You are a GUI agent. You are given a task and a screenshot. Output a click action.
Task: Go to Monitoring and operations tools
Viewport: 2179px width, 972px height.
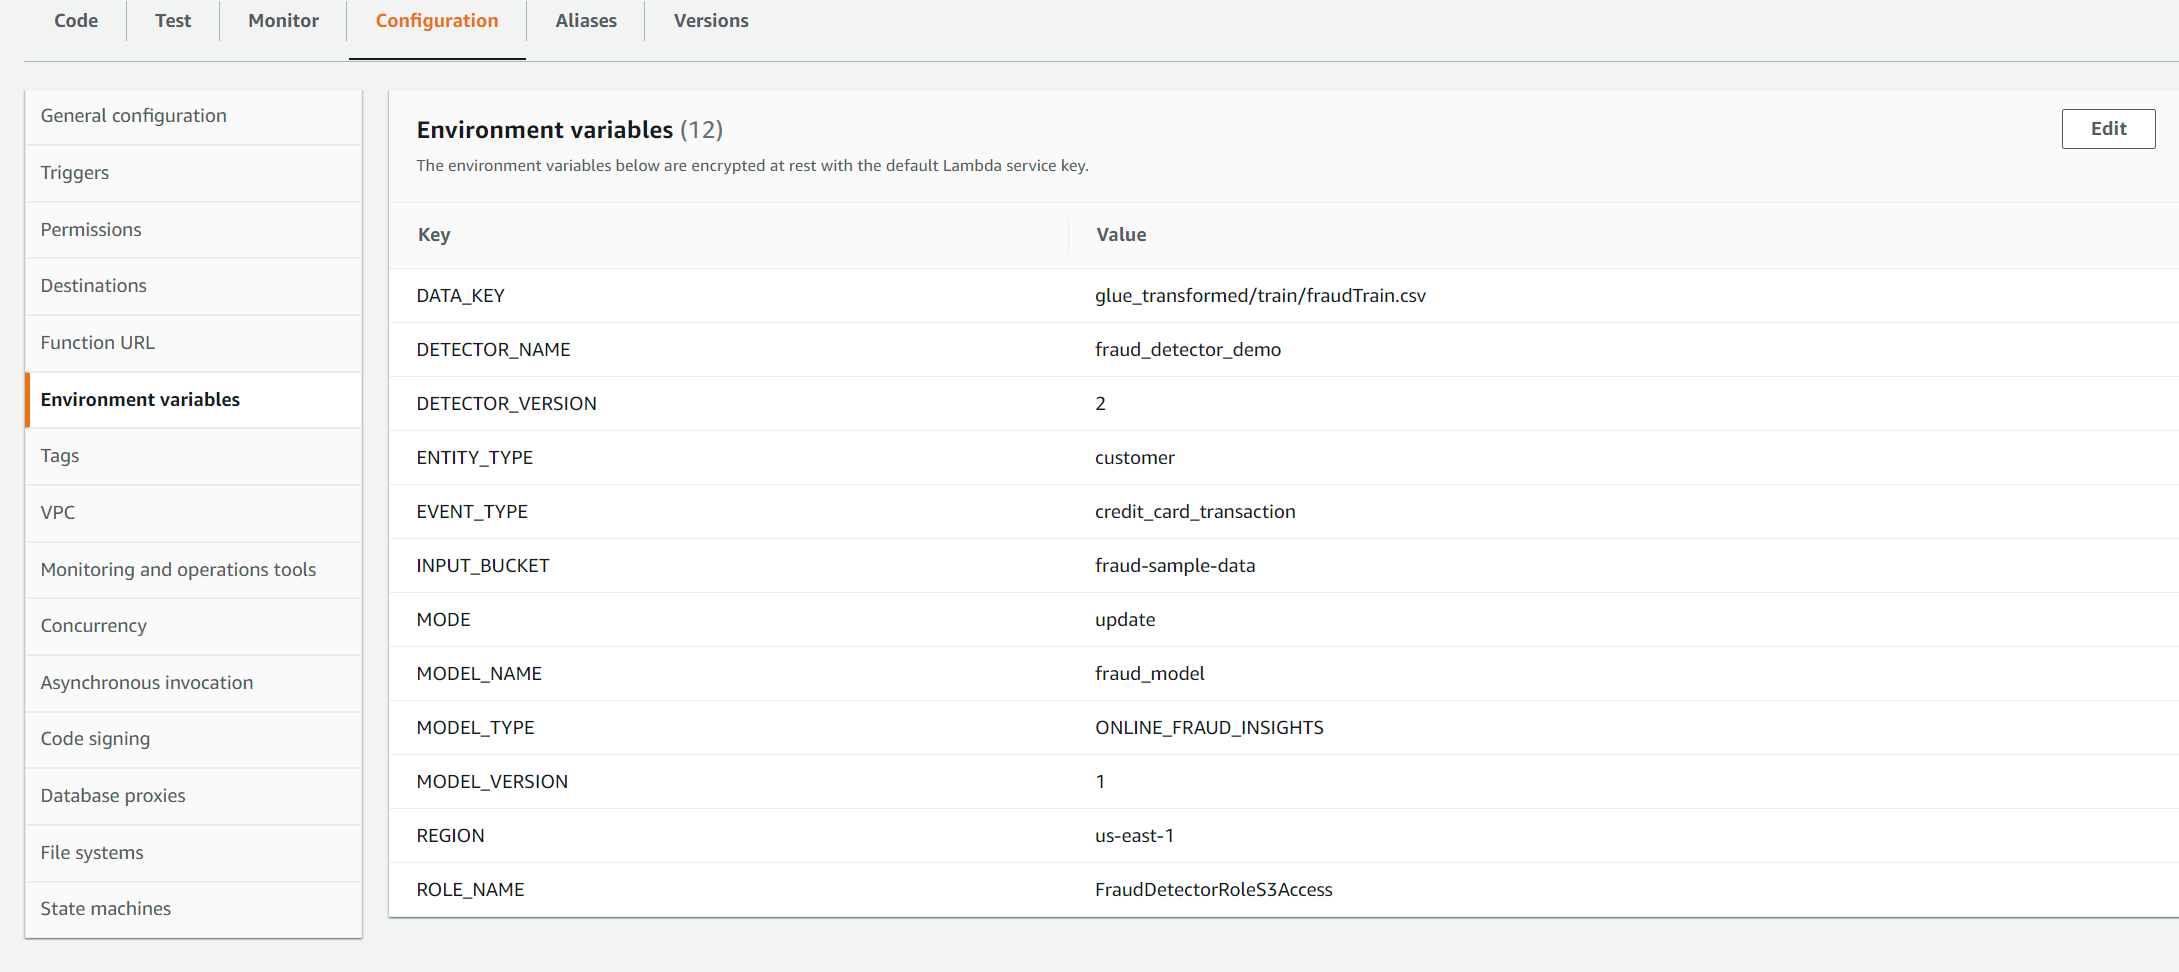[178, 570]
